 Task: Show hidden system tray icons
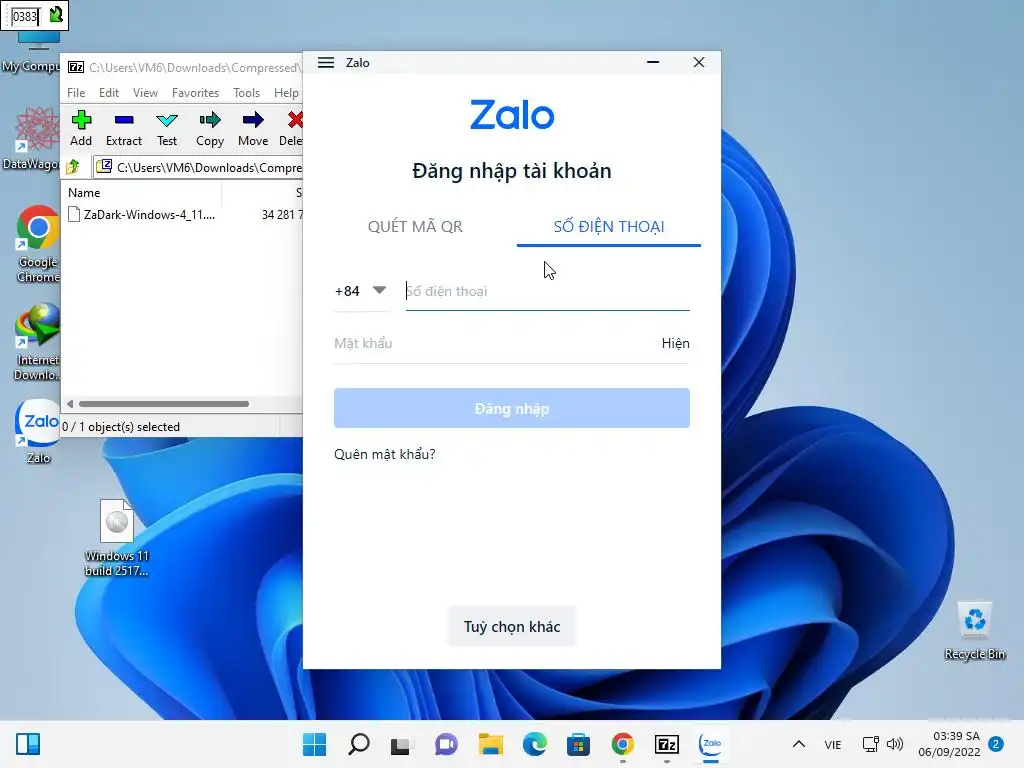point(799,744)
